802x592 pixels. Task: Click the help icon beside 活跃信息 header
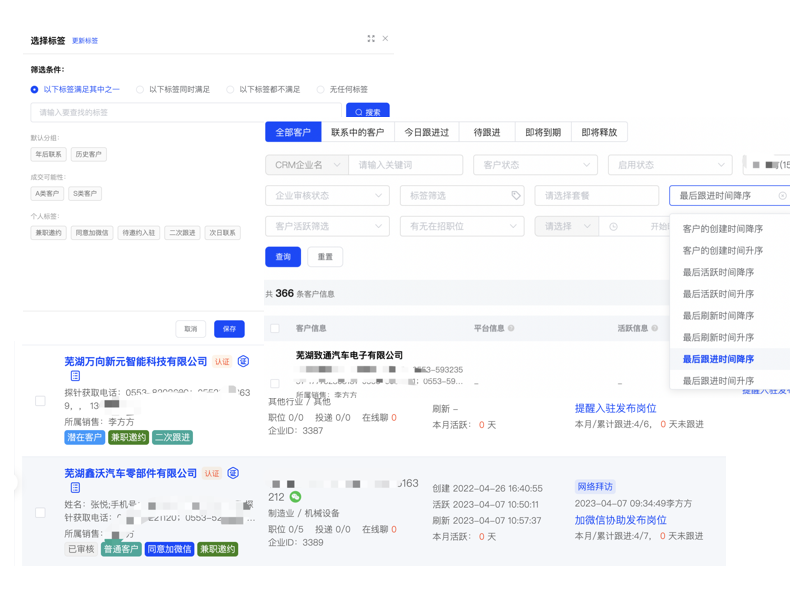coord(655,328)
